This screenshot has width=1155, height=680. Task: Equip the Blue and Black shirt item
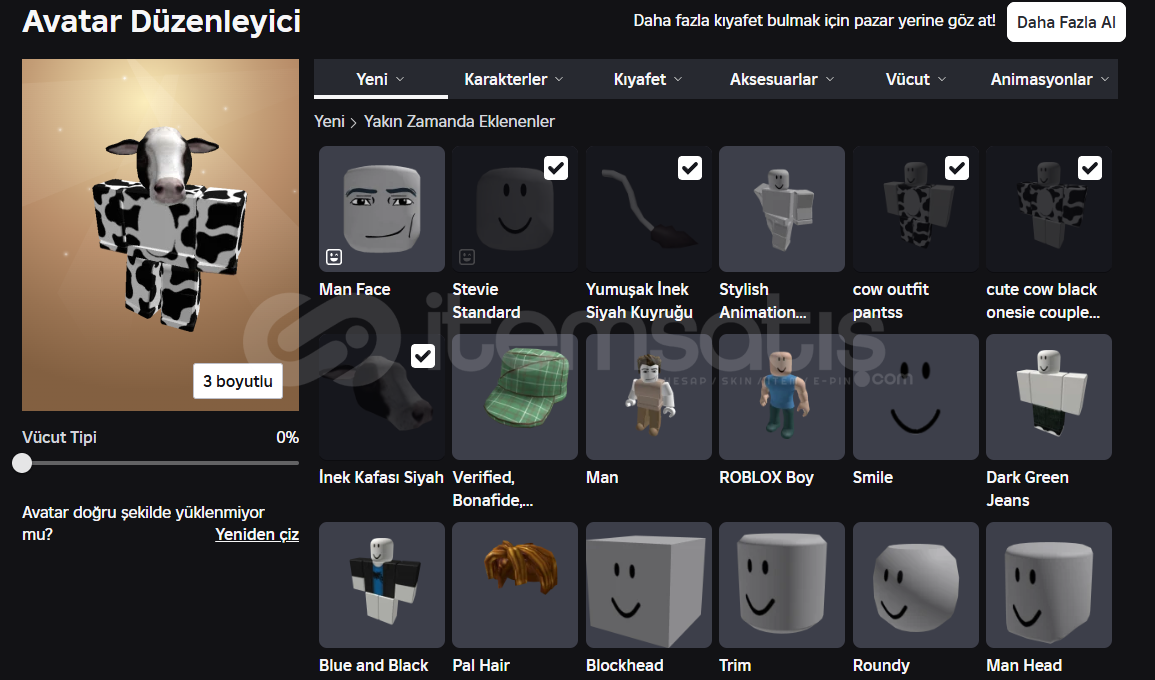tap(382, 585)
